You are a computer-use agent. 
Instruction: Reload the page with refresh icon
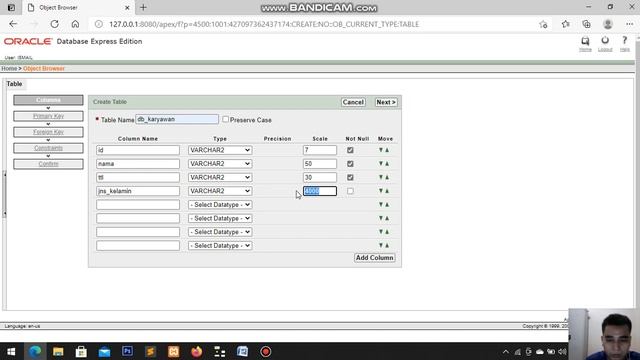(x=54, y=24)
